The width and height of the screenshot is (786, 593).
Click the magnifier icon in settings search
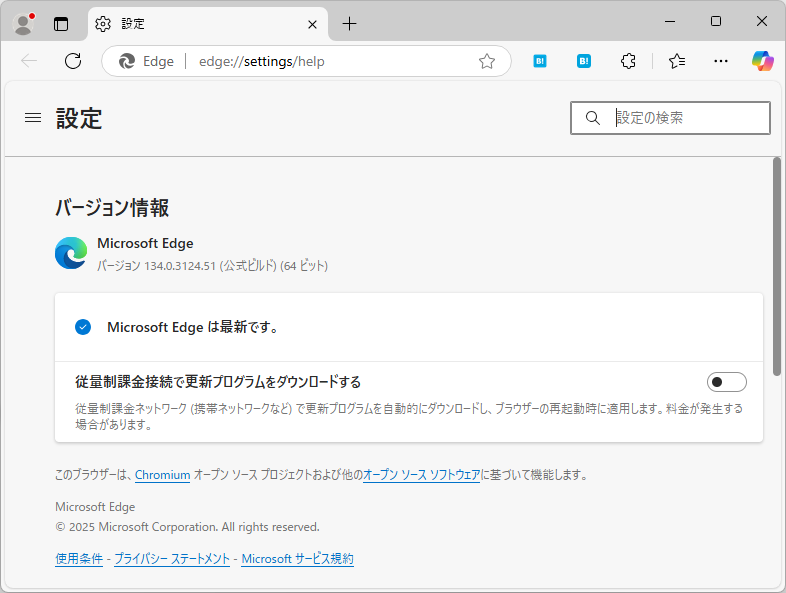tap(593, 118)
